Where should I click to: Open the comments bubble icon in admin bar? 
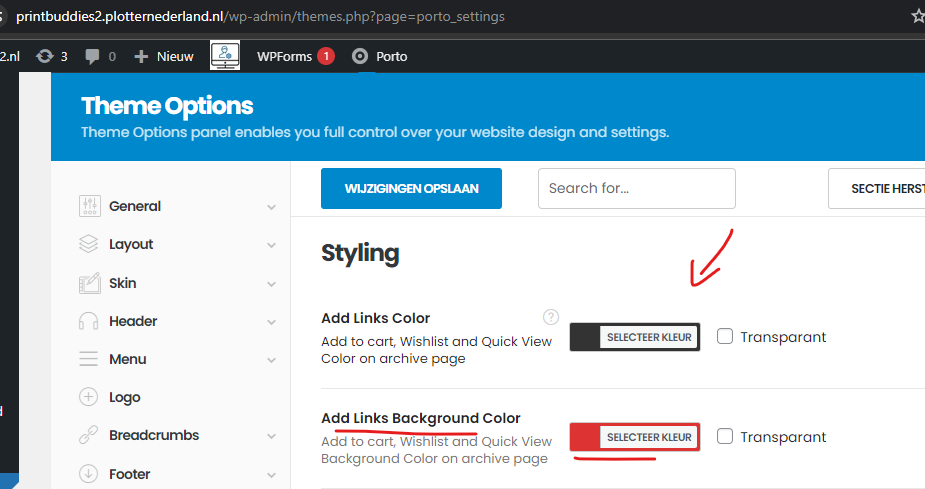pos(92,57)
